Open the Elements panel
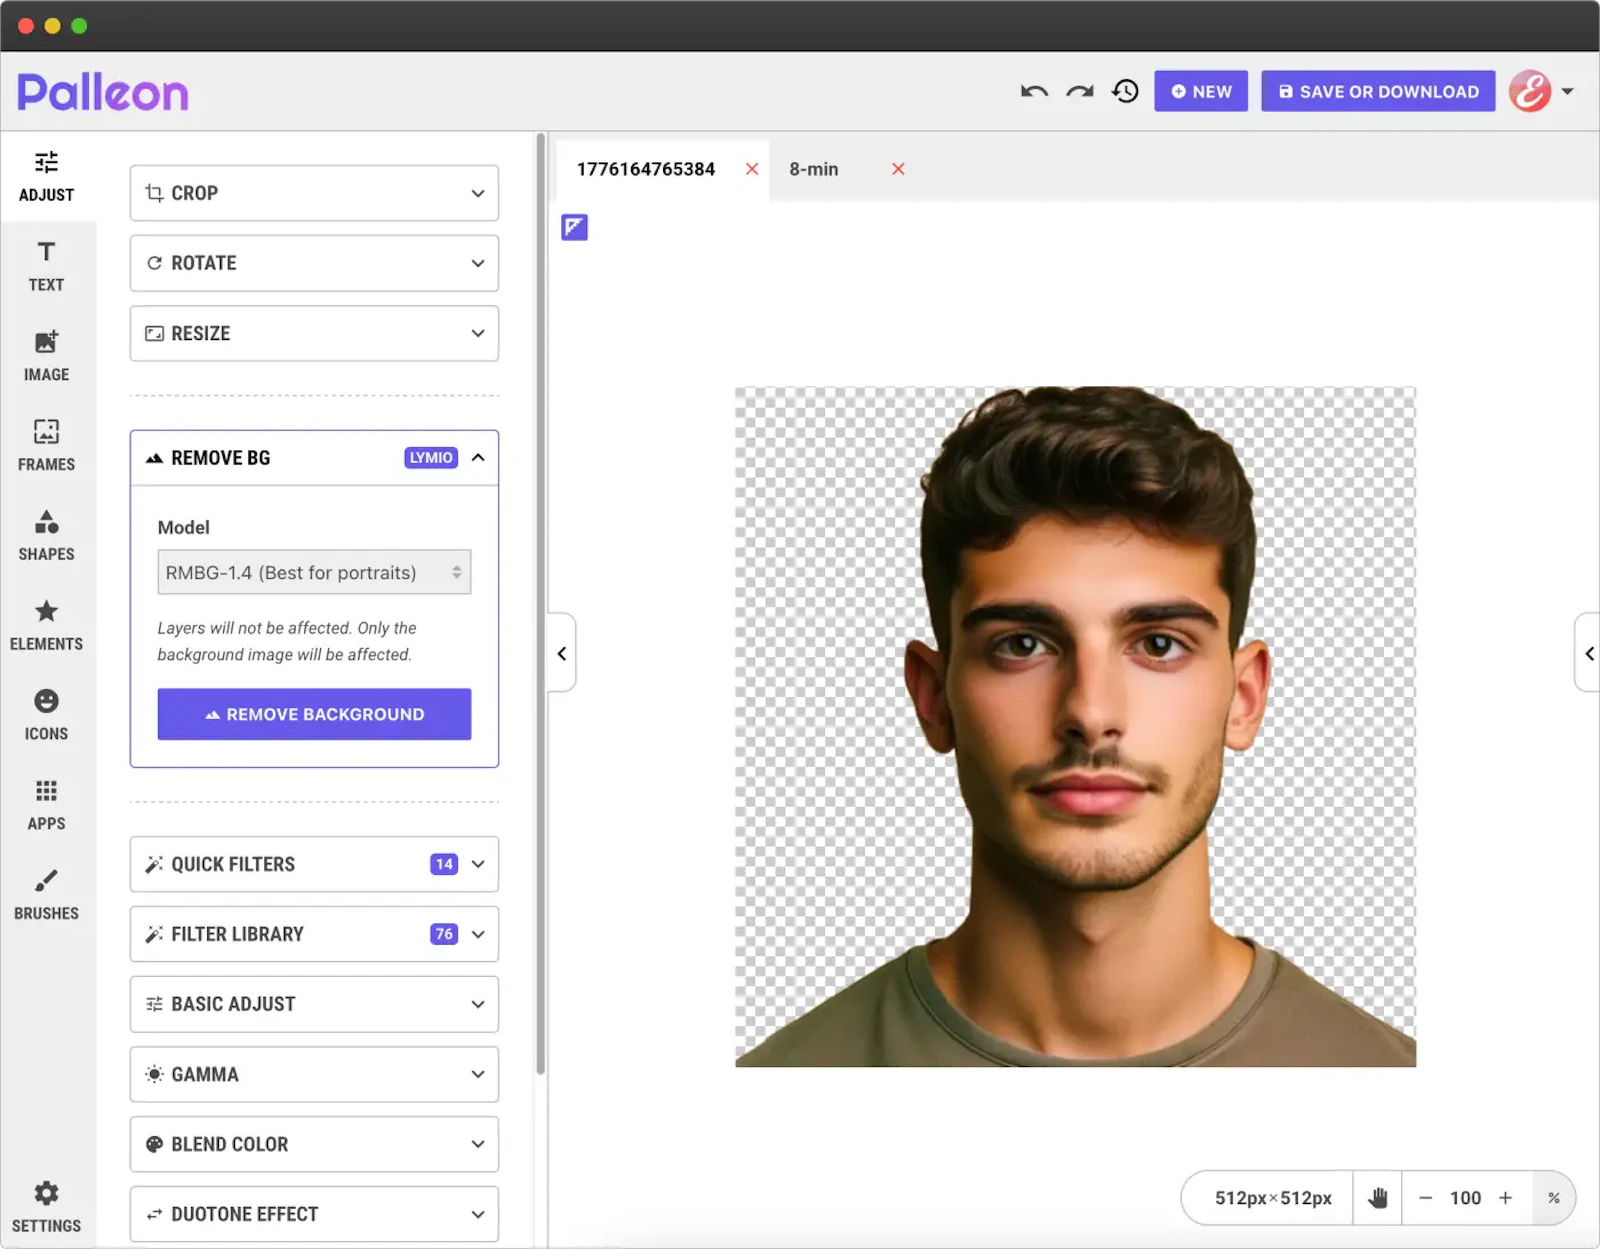Image resolution: width=1600 pixels, height=1249 pixels. (47, 627)
